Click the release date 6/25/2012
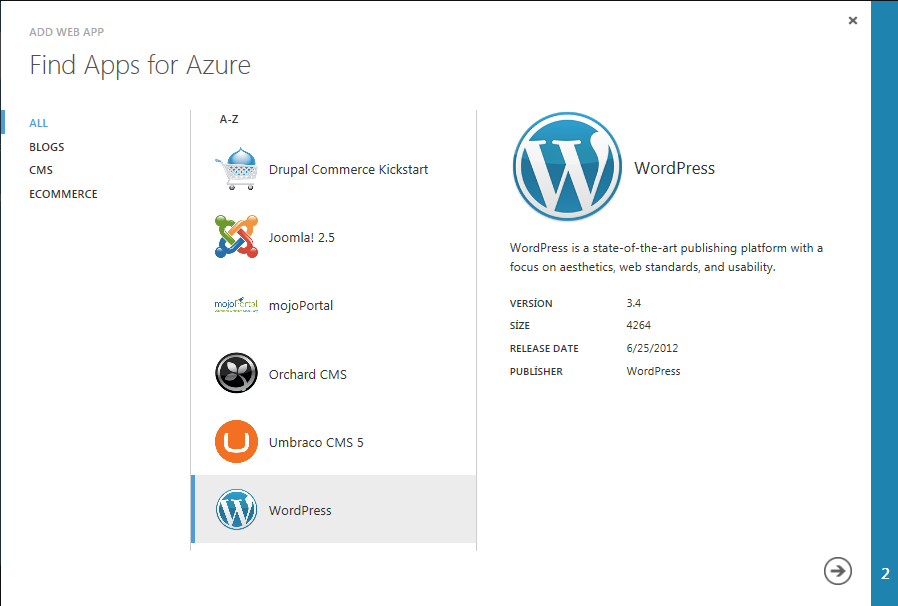Viewport: 898px width, 606px height. (652, 348)
